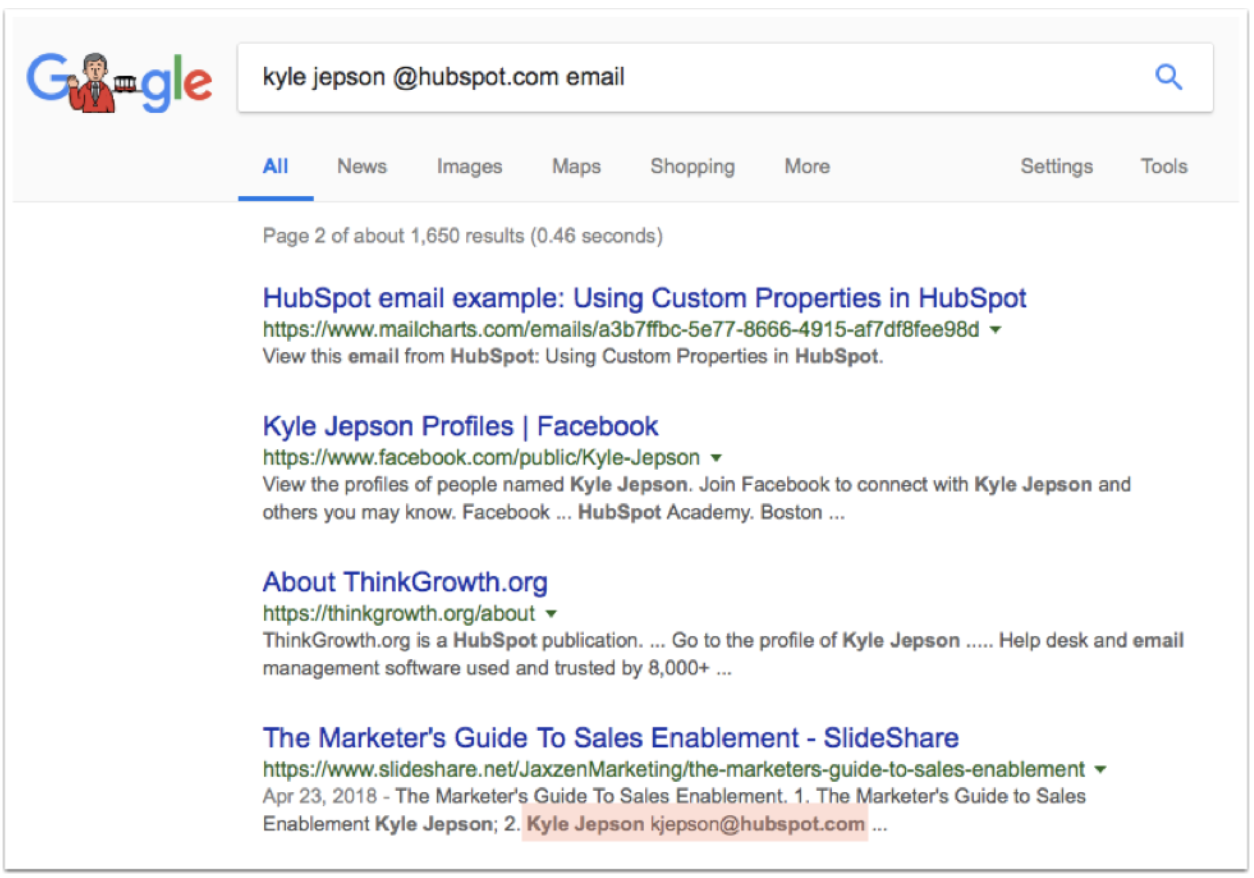The image size is (1254, 878).
Task: Expand dropdown arrow beside slideshare.net URL
Action: point(1100,770)
